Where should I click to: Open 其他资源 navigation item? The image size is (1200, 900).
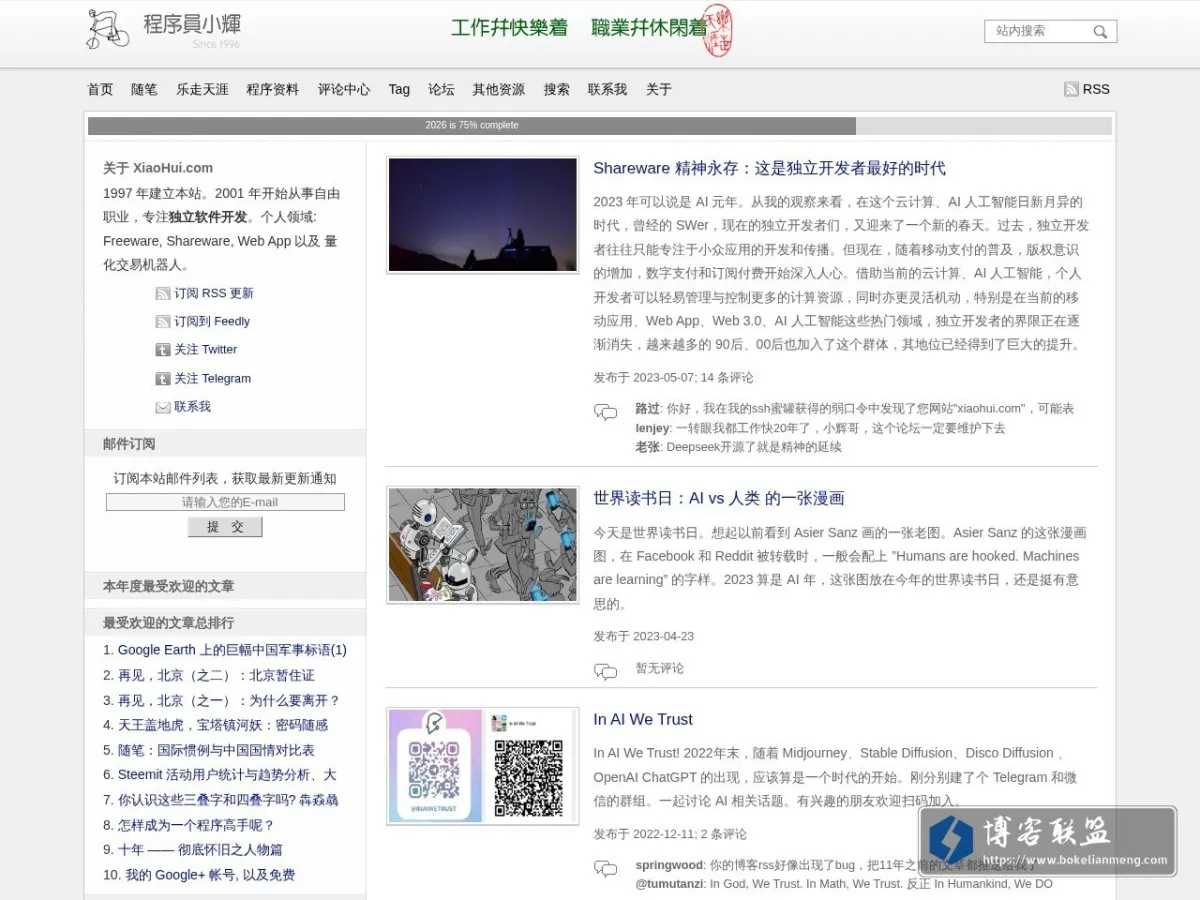(498, 89)
